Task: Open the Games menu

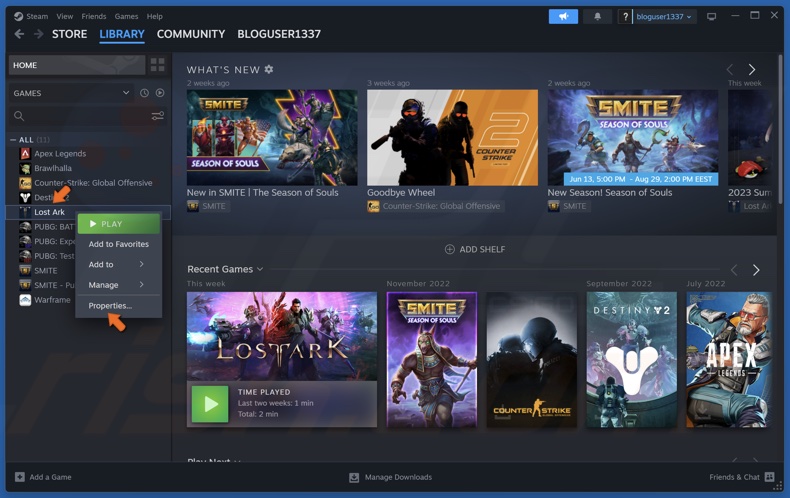Action: [x=126, y=16]
